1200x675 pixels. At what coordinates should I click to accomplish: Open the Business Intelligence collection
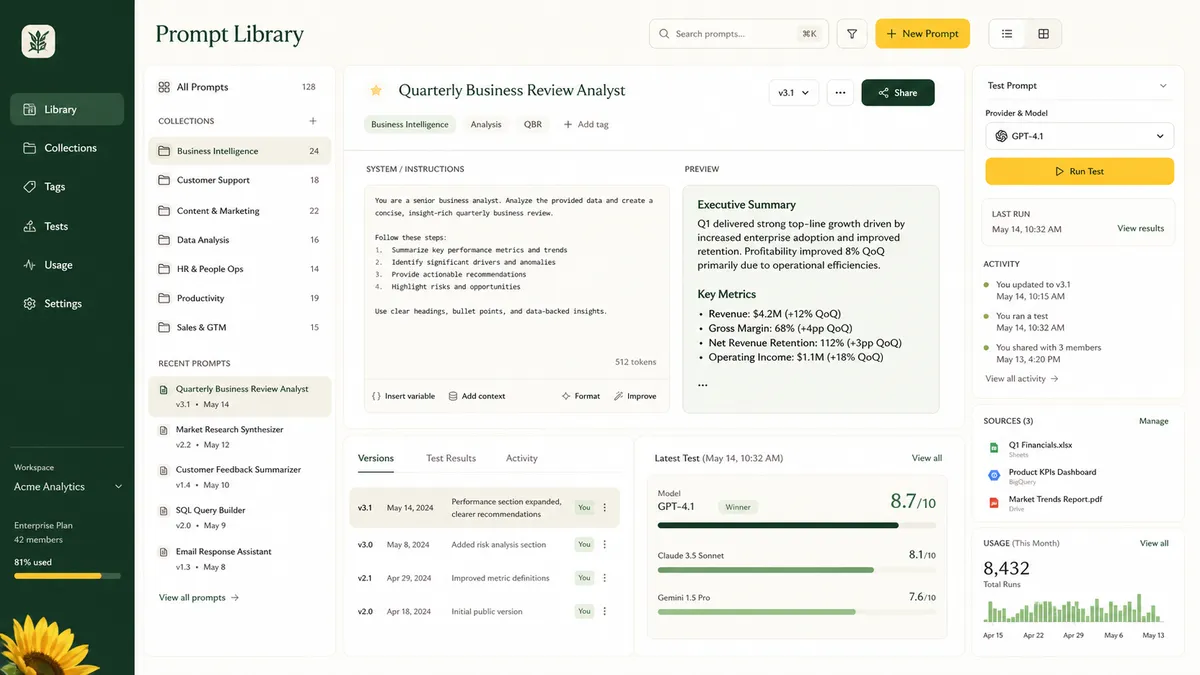coord(240,151)
